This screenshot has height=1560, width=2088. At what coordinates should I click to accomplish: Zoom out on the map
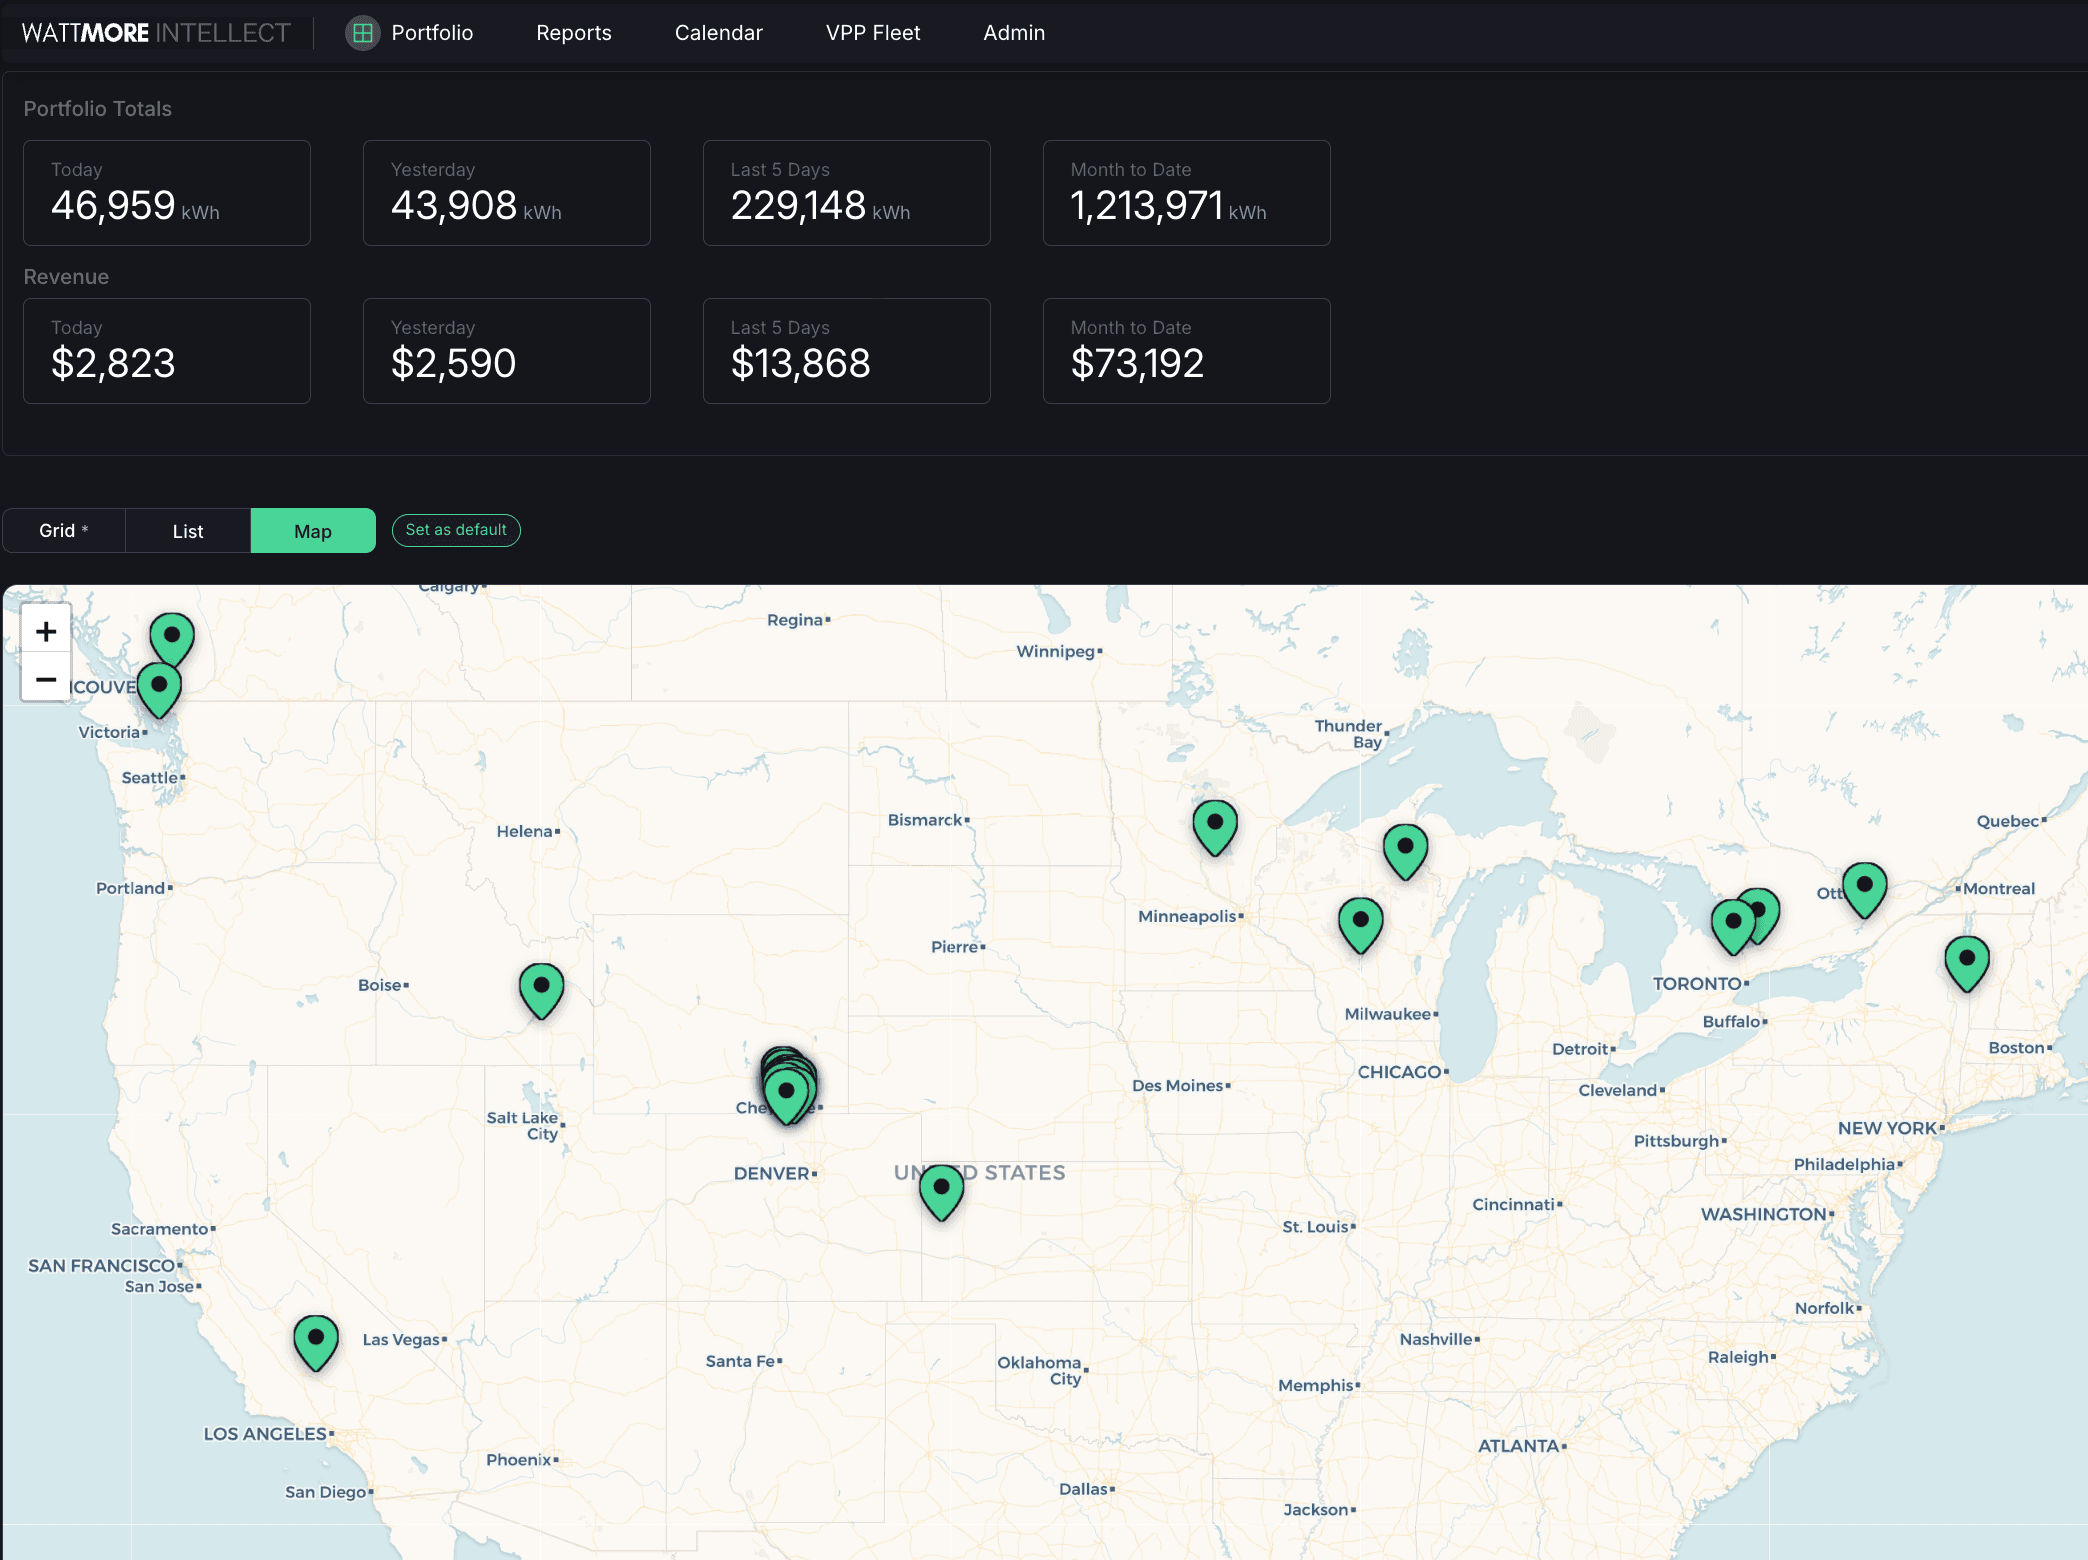(46, 680)
